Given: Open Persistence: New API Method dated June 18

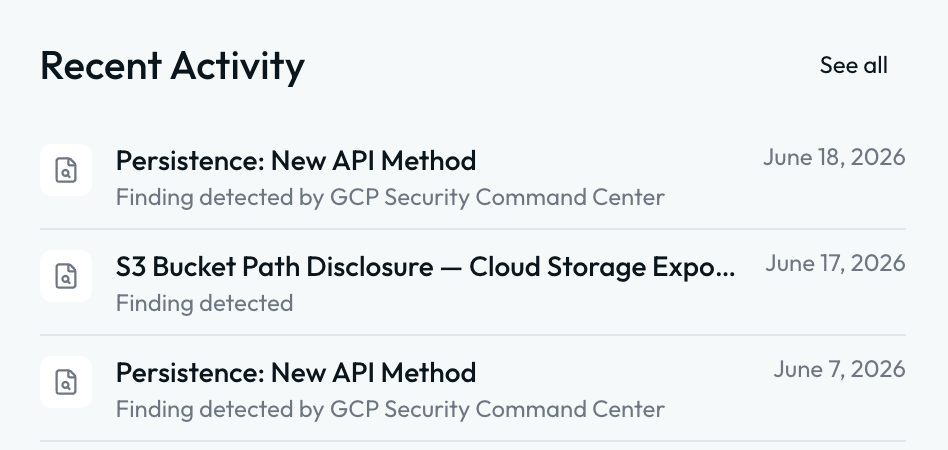Looking at the screenshot, I should coord(296,161).
